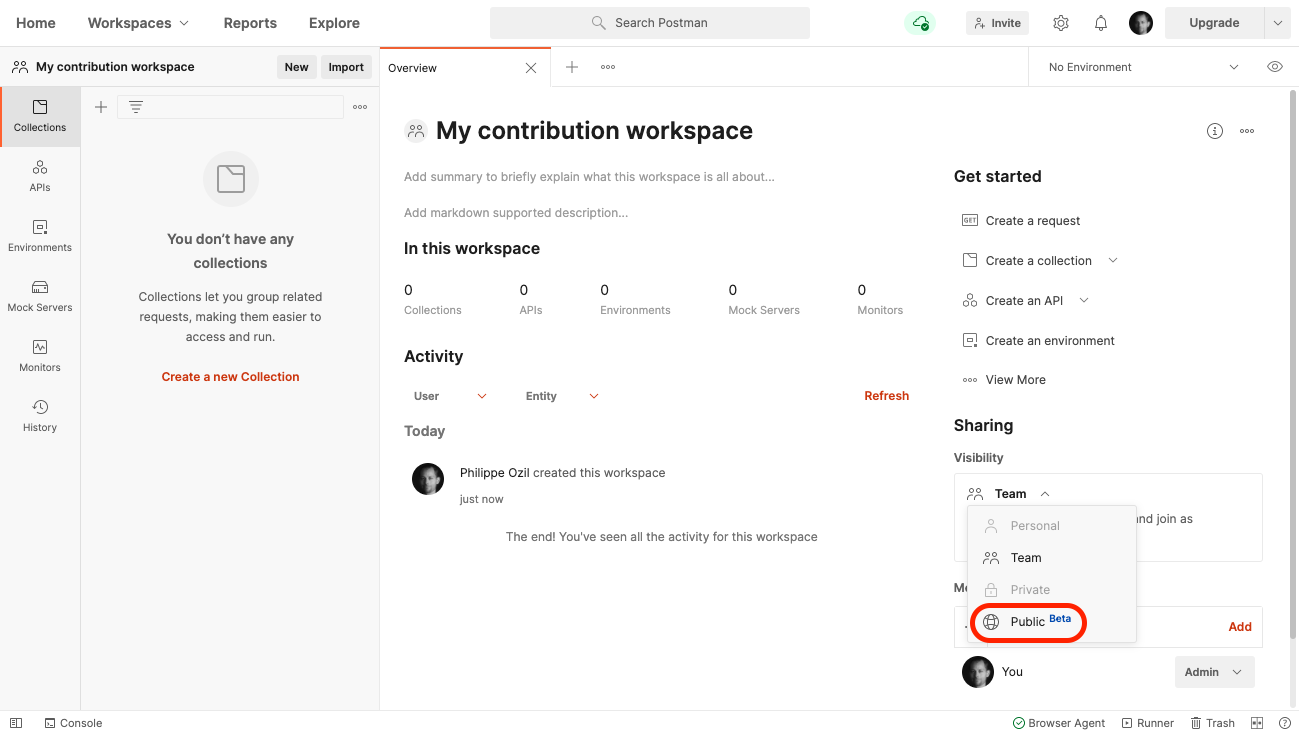Click the help icon in the status bar
Viewport: 1299px width, 735px height.
[1285, 723]
